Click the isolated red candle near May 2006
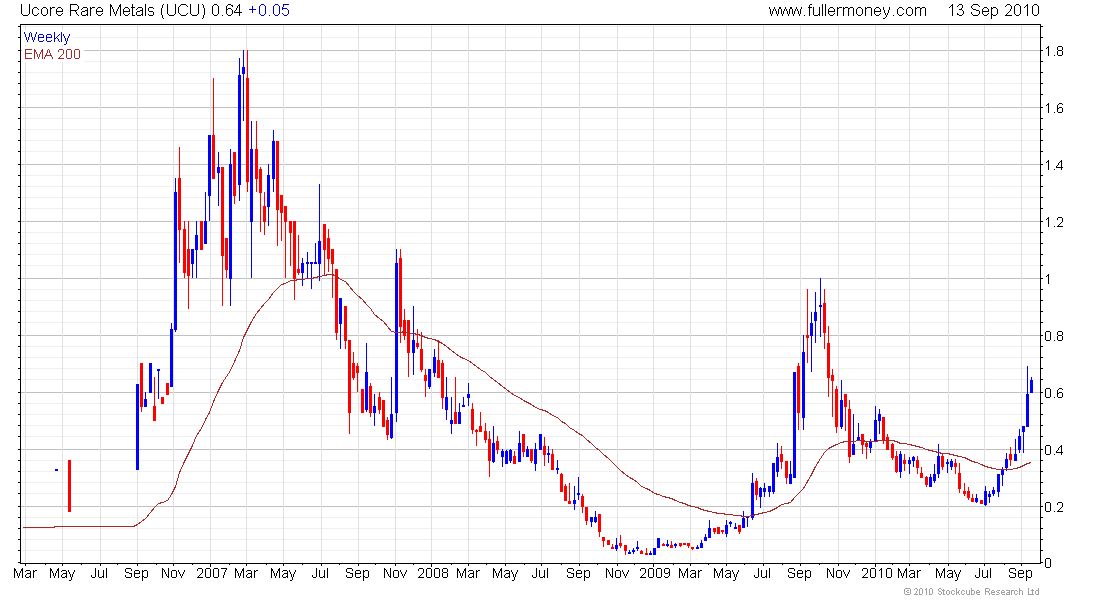Image resolution: width=1100 pixels, height=600 pixels. pos(69,486)
